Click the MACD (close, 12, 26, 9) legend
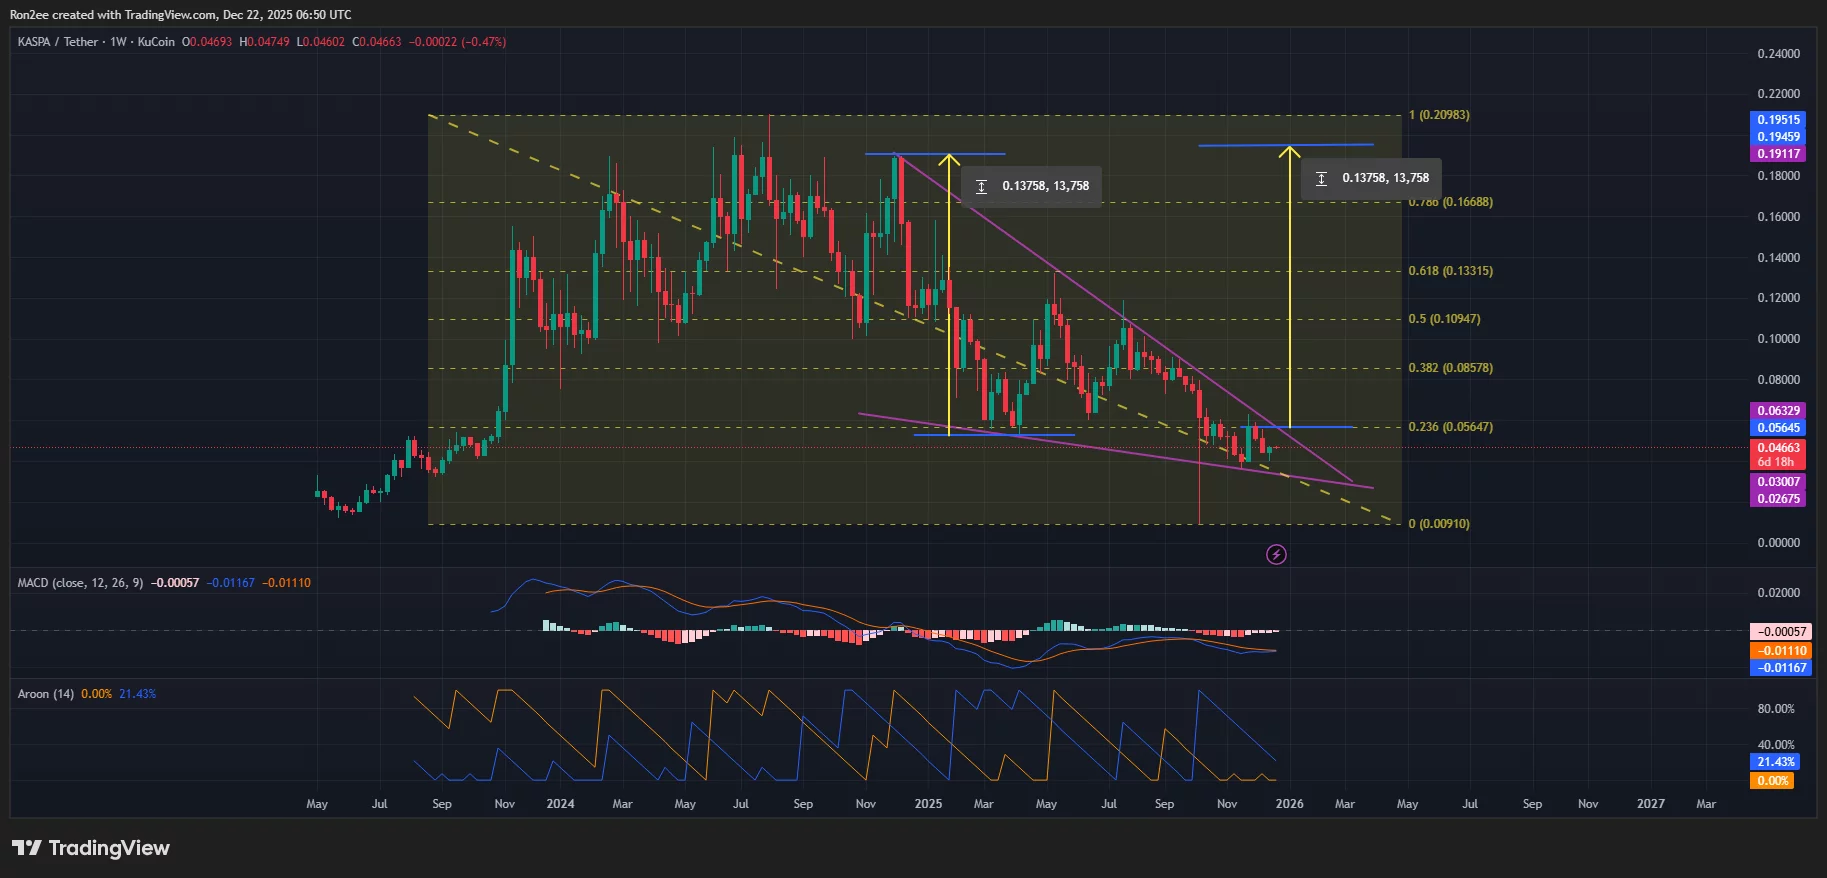 click(x=80, y=583)
